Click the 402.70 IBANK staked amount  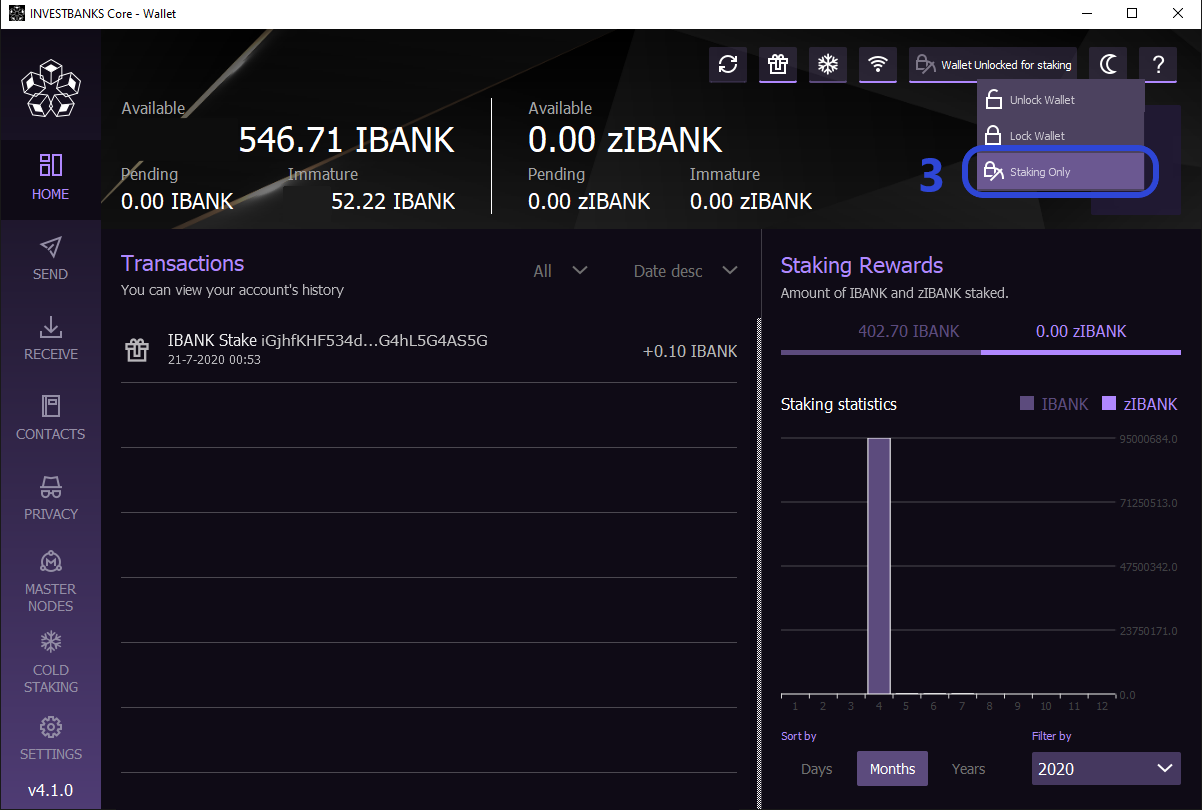[x=909, y=331]
